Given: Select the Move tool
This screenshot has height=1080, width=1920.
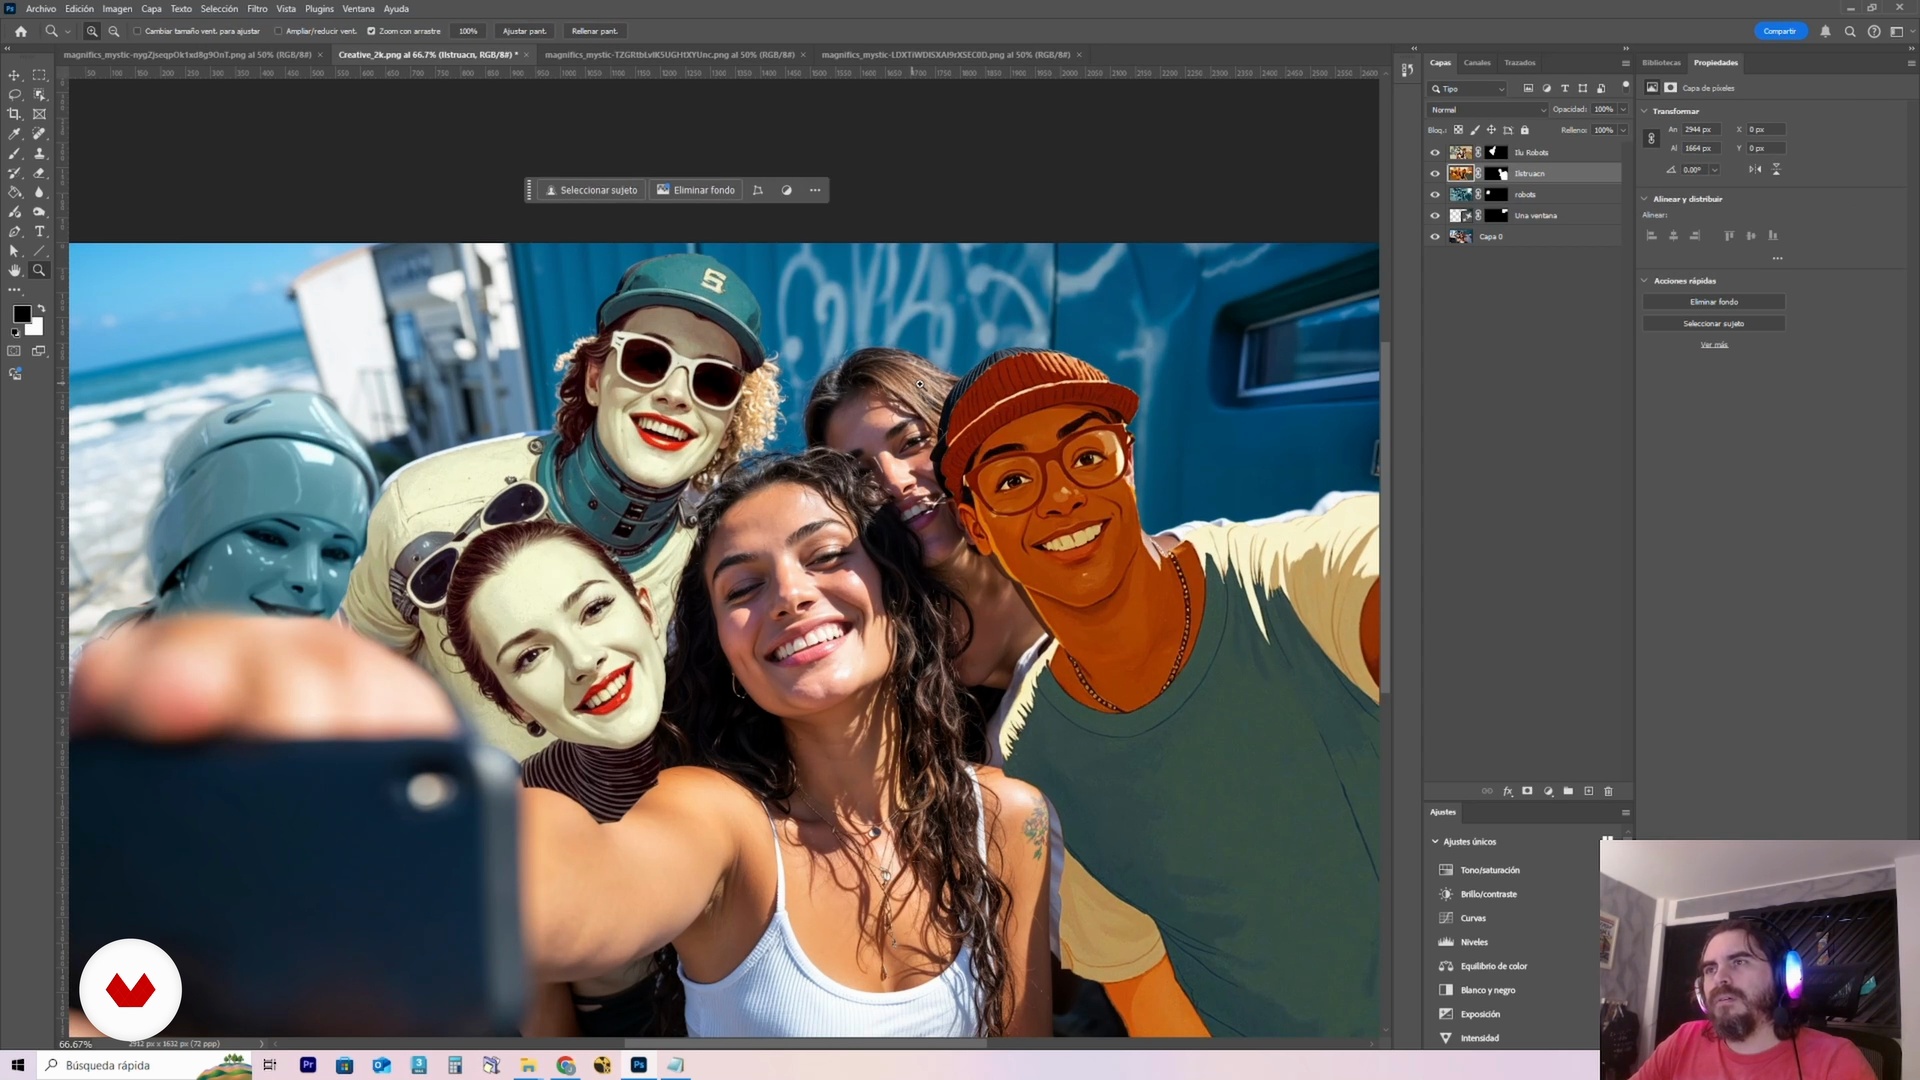Looking at the screenshot, I should (14, 75).
